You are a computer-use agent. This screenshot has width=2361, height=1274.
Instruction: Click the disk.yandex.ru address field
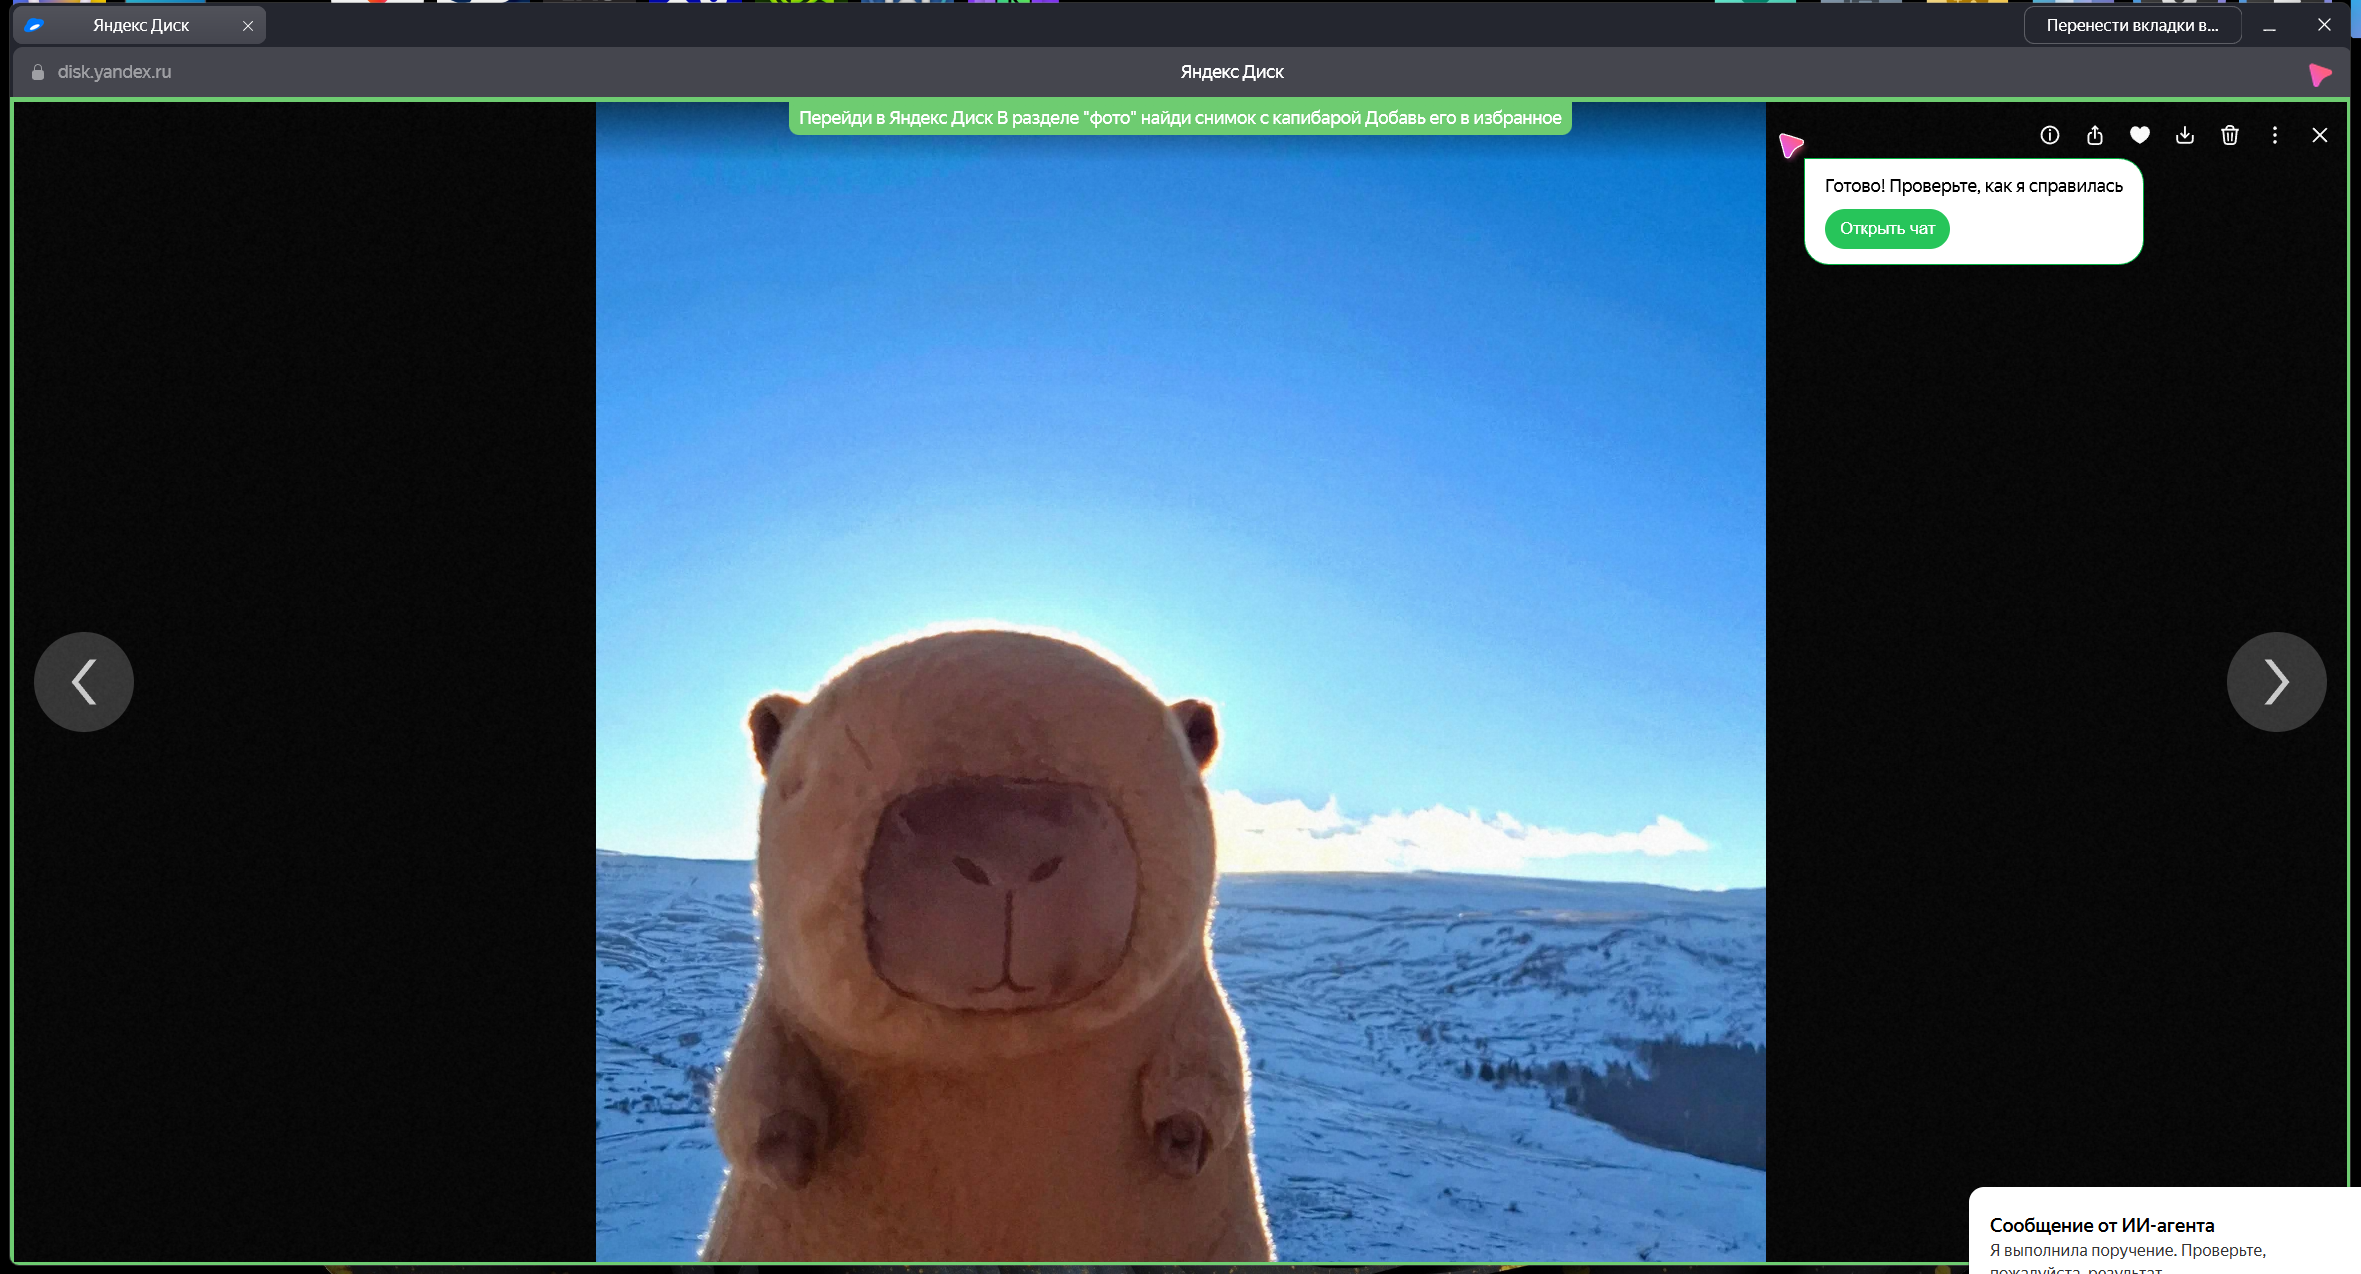pyautogui.click(x=114, y=72)
